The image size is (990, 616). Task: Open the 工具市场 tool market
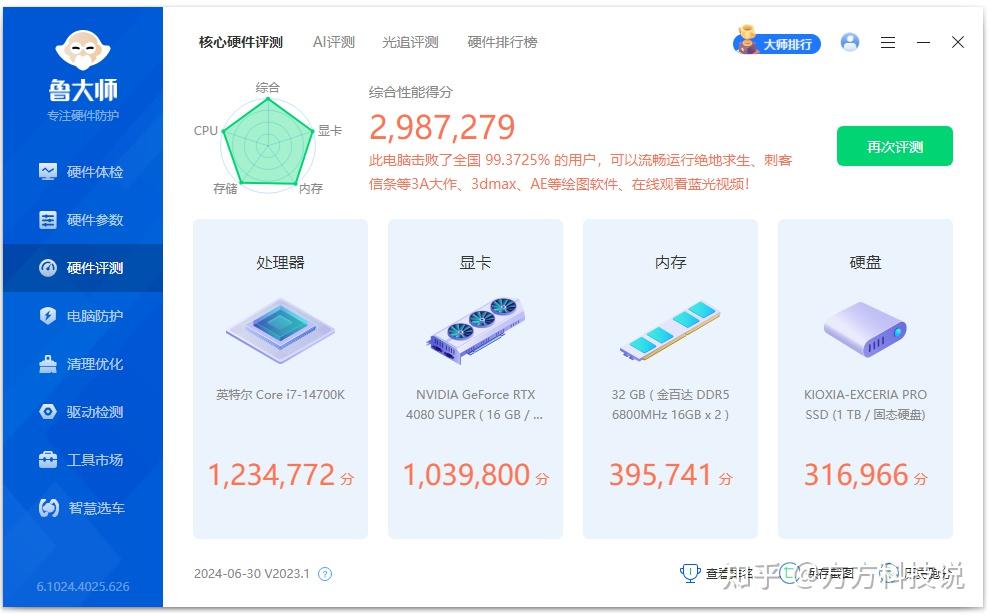[x=83, y=460]
